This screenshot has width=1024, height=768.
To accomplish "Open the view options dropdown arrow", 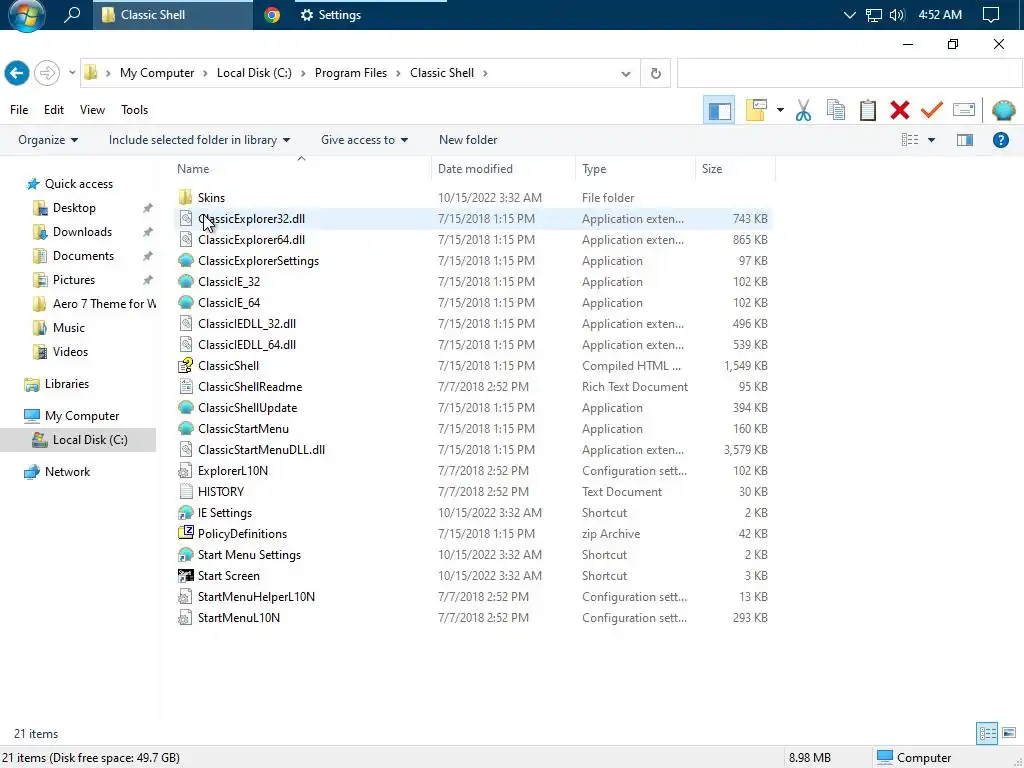I will tap(931, 140).
